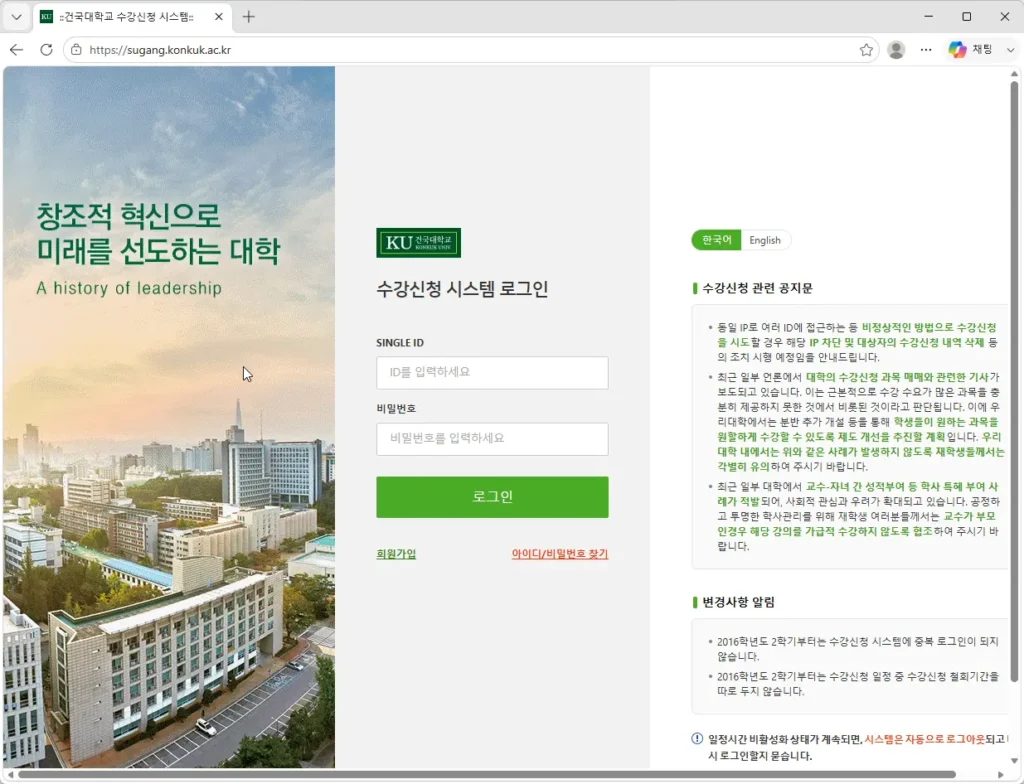Focus the 비밀번호 password field
The image size is (1024, 784).
[492, 438]
